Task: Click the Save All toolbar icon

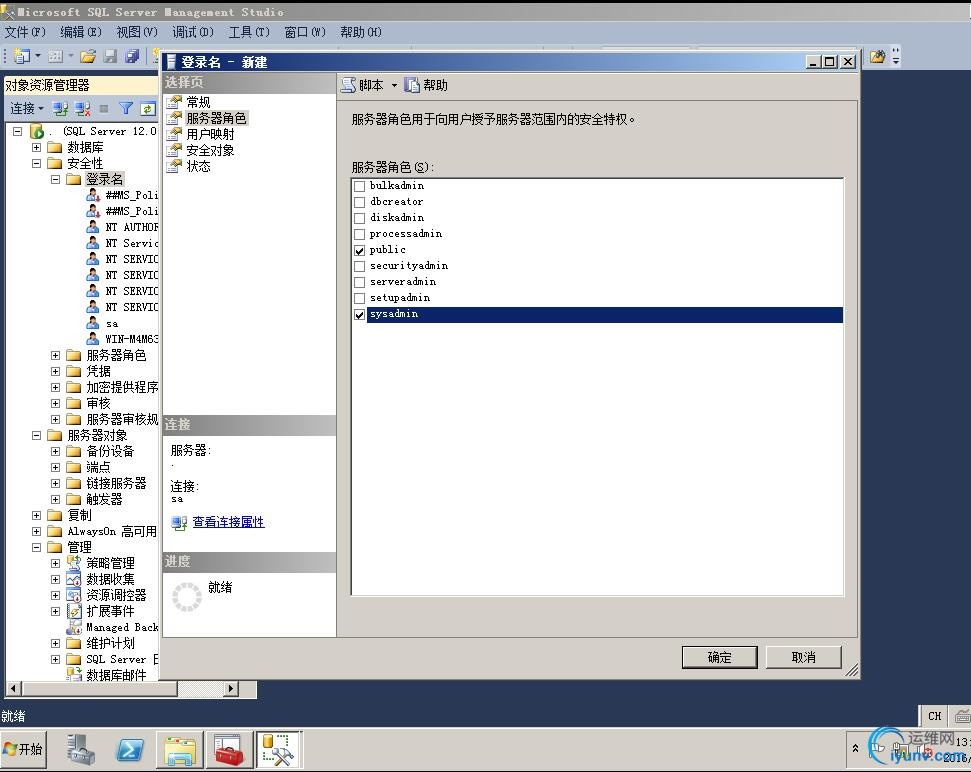Action: pos(132,56)
